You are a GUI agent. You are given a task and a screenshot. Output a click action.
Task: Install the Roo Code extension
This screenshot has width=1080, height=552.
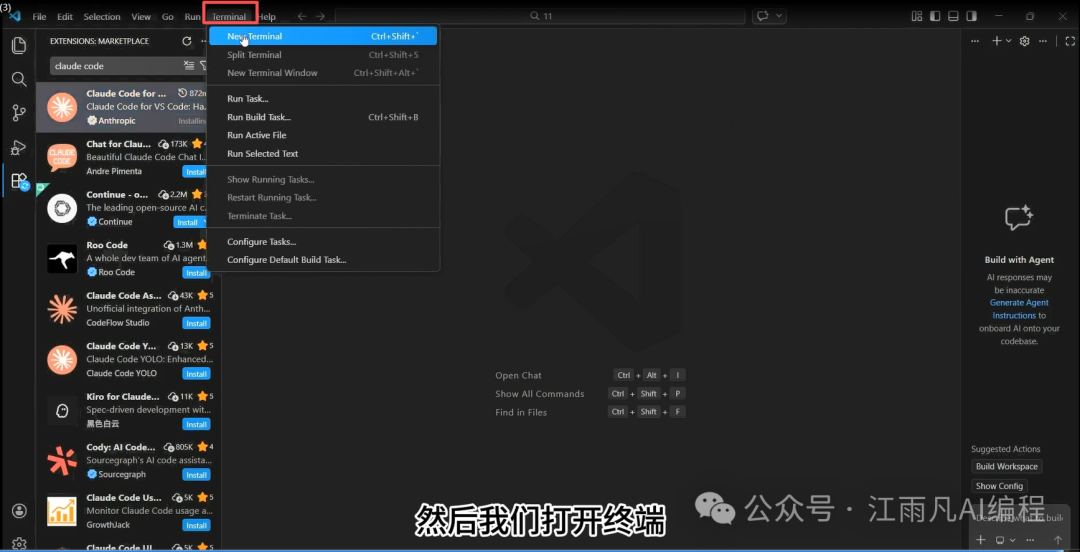click(196, 273)
